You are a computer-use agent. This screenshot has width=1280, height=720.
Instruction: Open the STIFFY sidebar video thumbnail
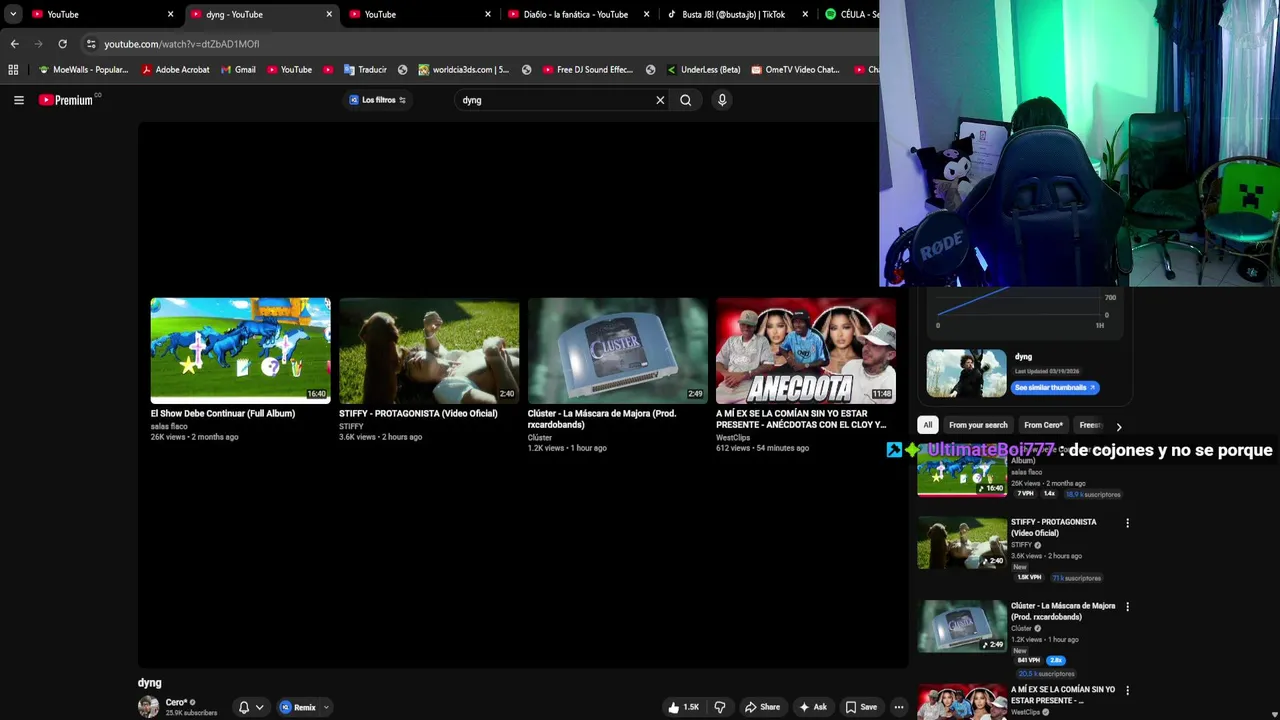click(x=962, y=542)
